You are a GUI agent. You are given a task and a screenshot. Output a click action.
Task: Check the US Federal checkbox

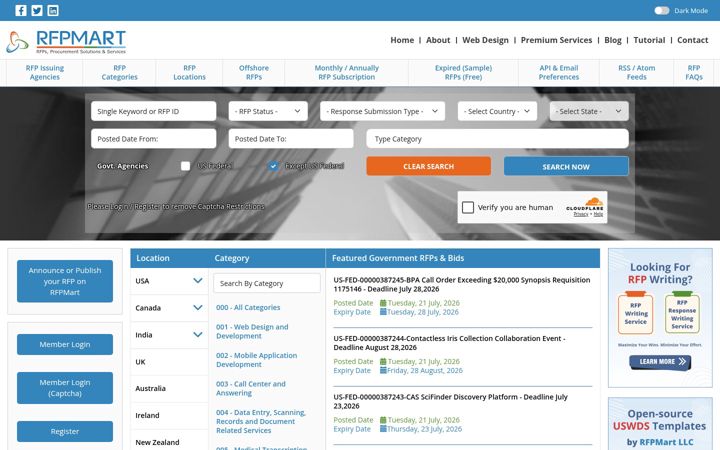pos(186,166)
